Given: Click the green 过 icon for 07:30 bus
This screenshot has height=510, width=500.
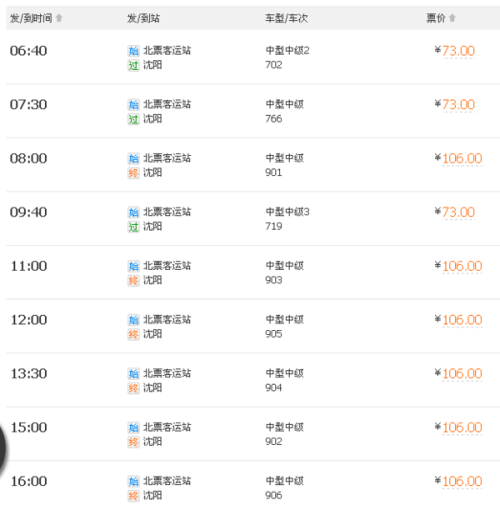Looking at the screenshot, I should coord(133,119).
